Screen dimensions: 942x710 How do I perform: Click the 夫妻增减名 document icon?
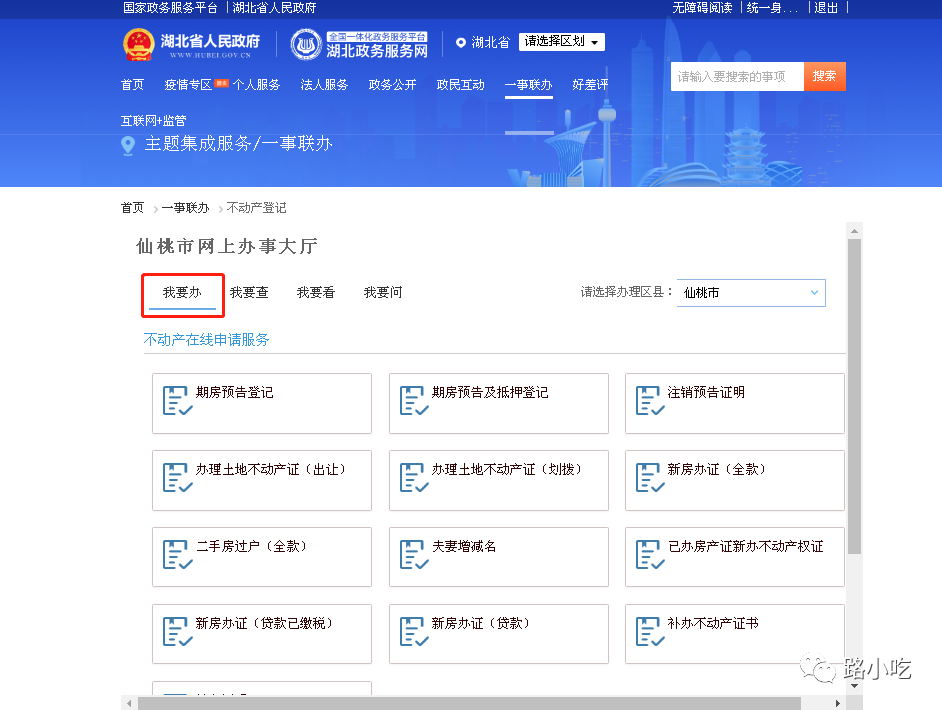414,554
